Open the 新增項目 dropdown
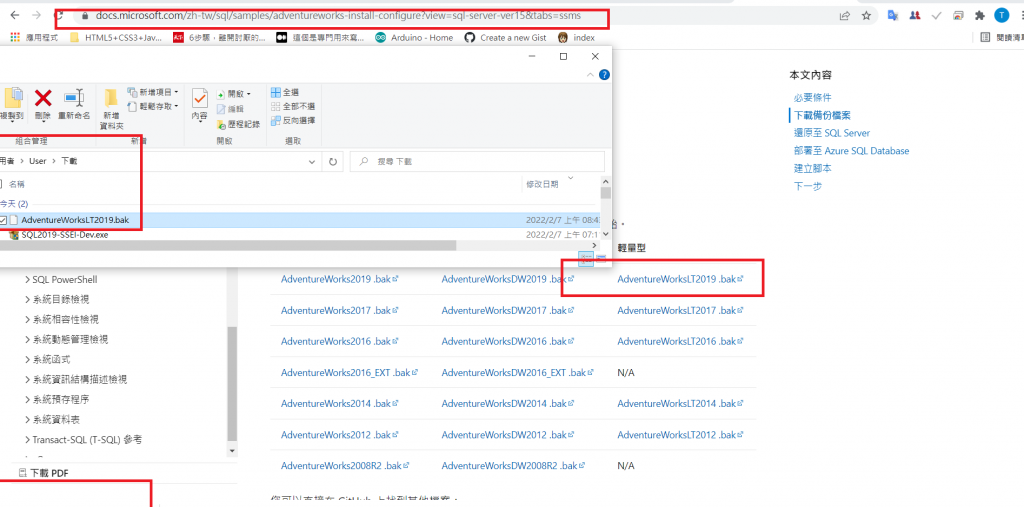The image size is (1024, 507). (153, 93)
